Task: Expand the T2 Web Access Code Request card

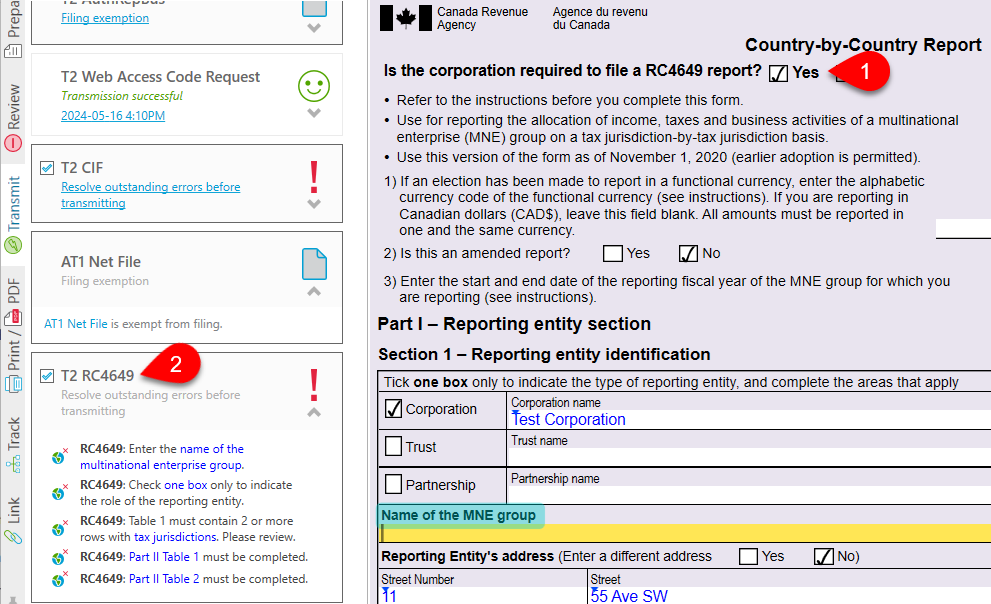Action: point(314,113)
